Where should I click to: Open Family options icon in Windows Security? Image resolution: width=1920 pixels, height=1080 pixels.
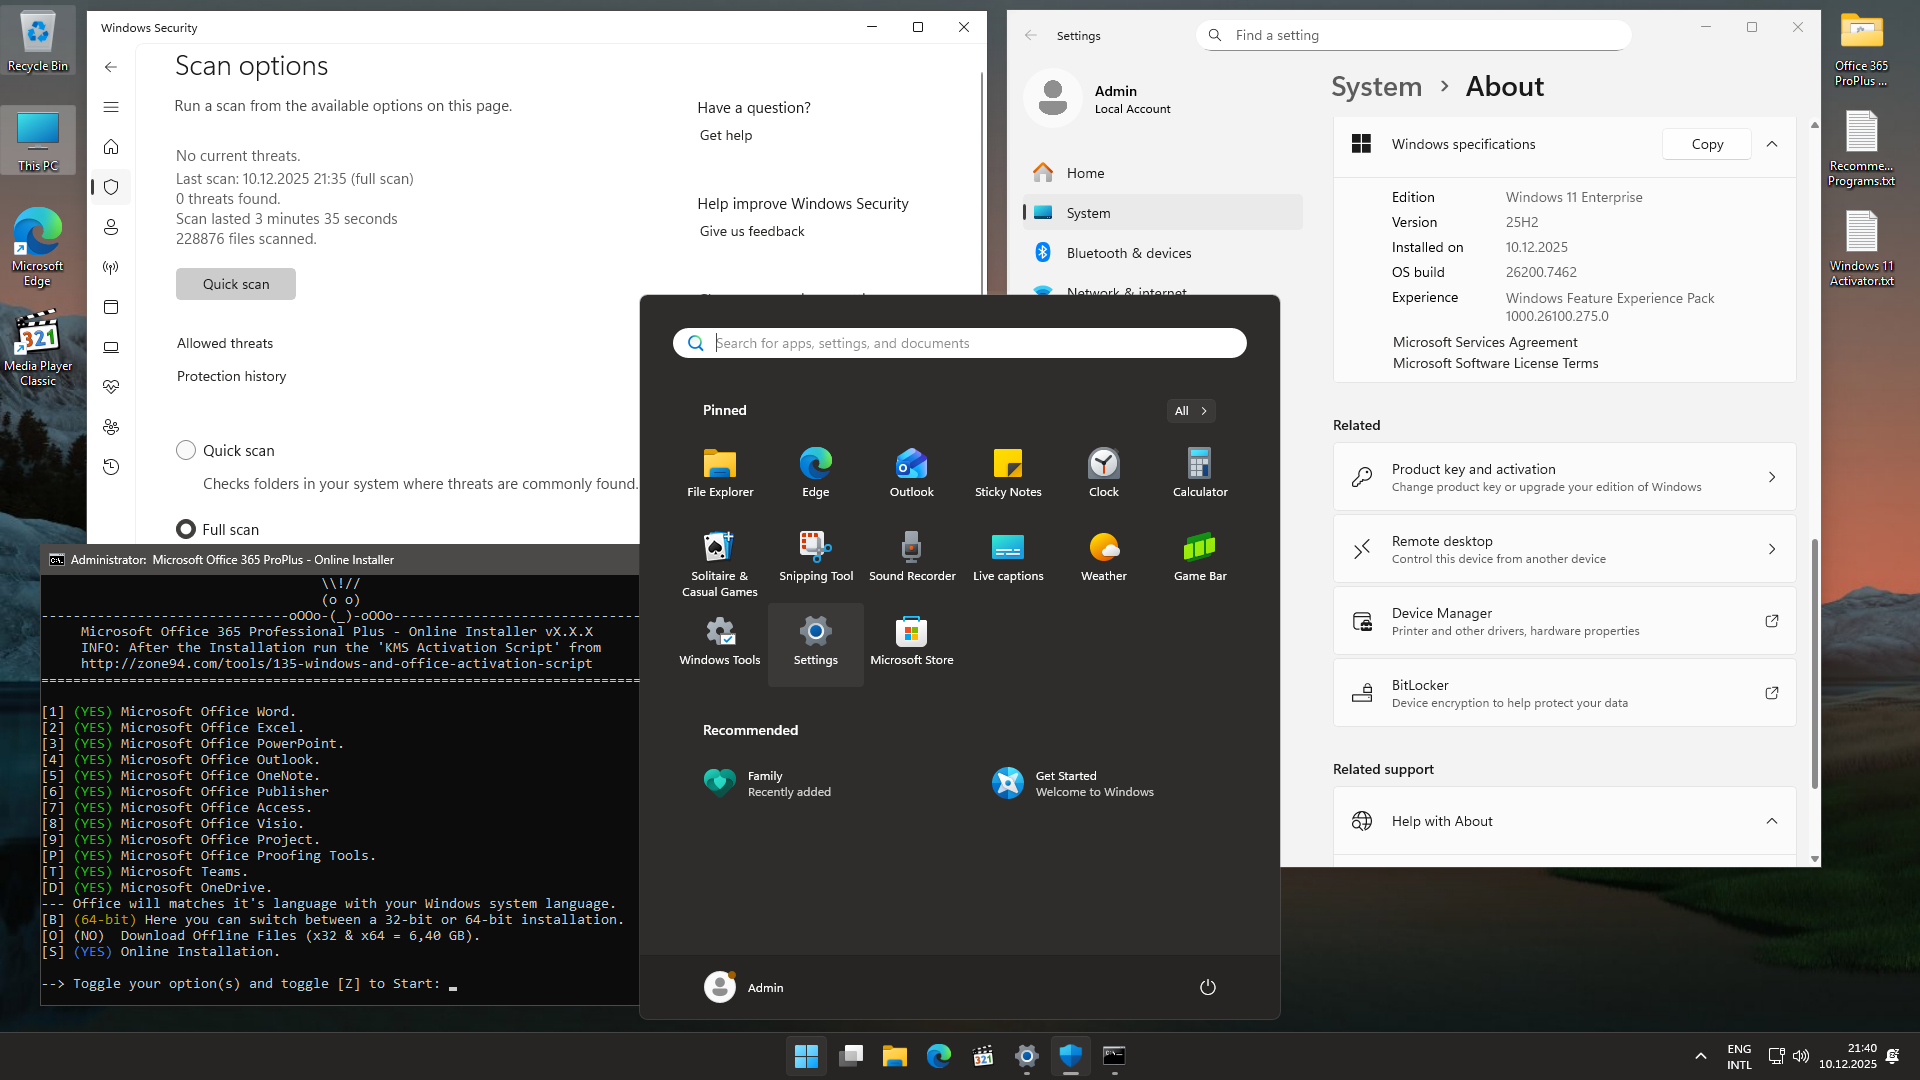coord(110,427)
